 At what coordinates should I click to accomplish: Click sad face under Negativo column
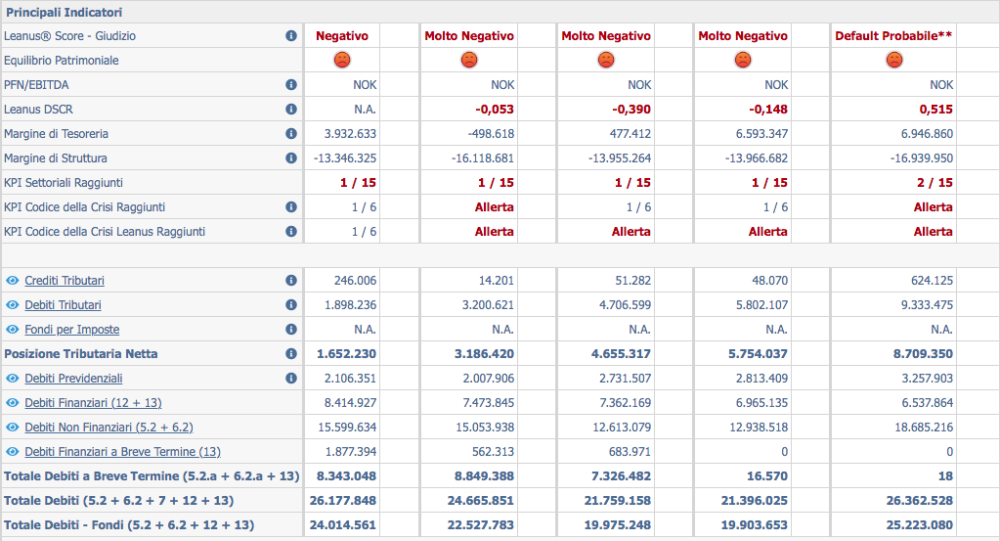coord(342,60)
